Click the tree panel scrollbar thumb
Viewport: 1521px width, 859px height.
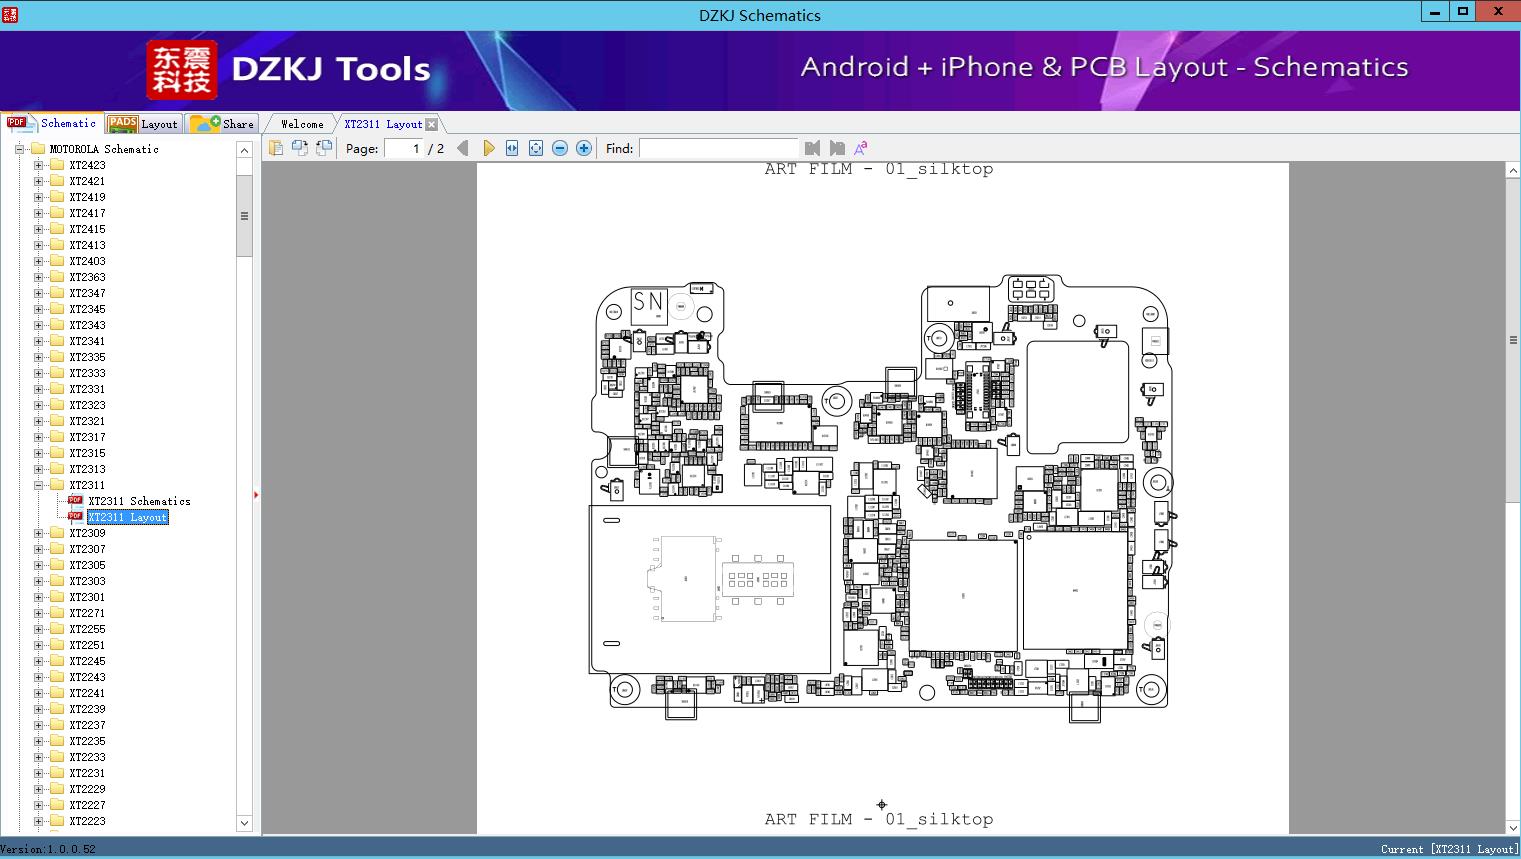[x=244, y=216]
